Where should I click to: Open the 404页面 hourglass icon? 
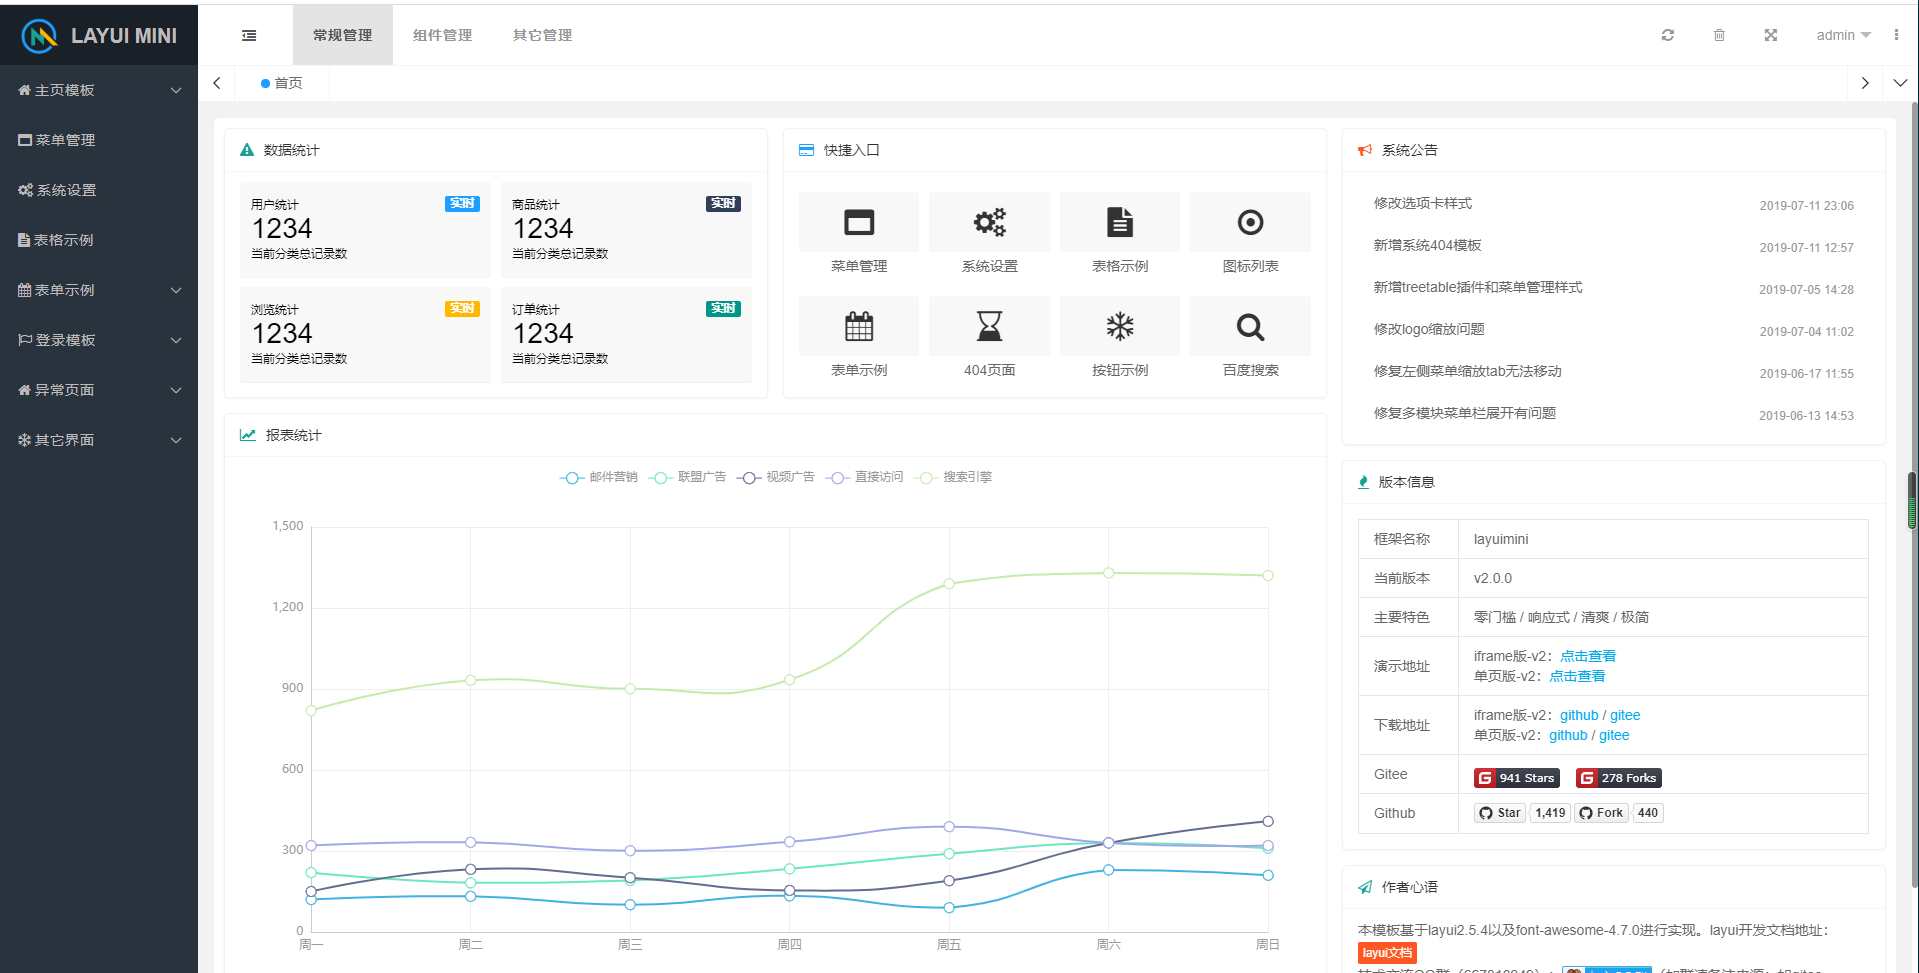[x=988, y=326]
